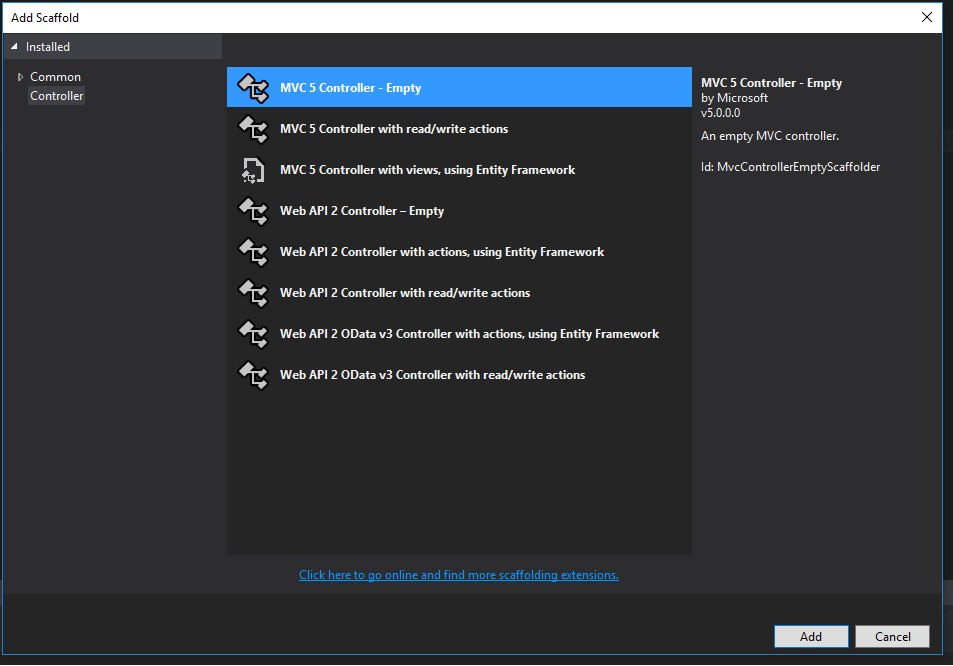Click the Cancel button
This screenshot has height=666, width=953.
point(891,636)
